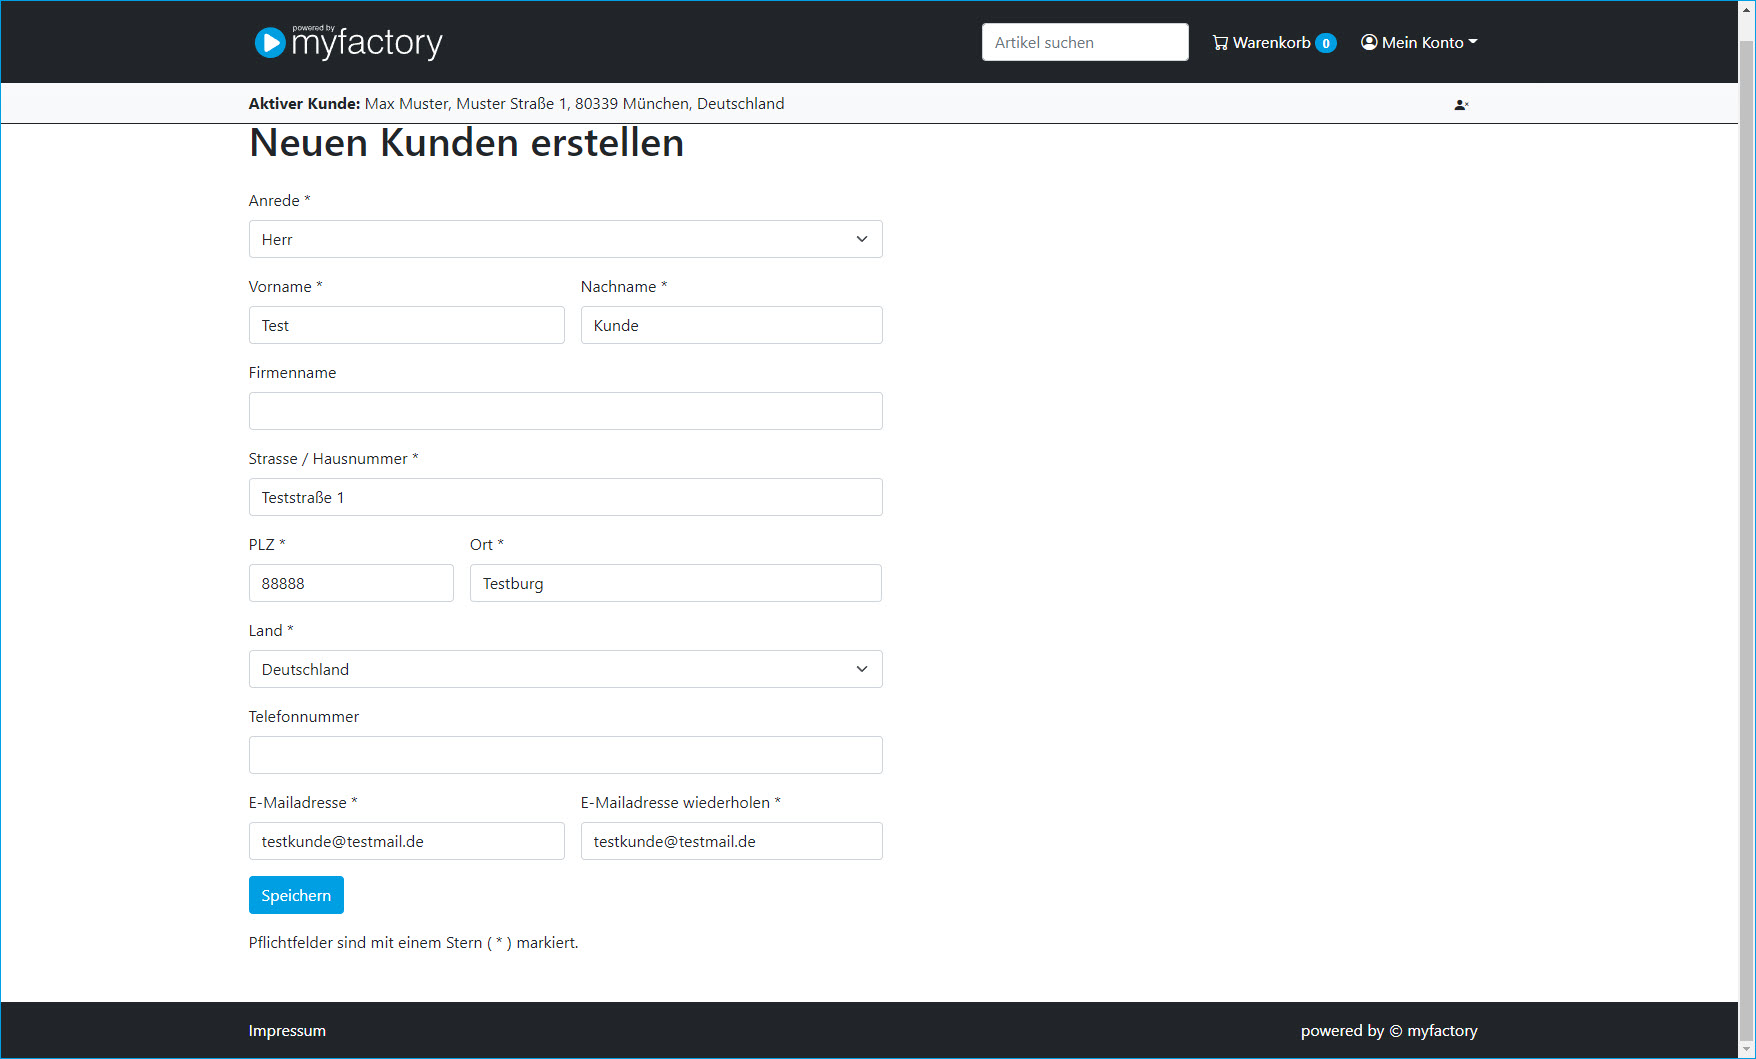Open the Anrede dropdown

pyautogui.click(x=566, y=239)
